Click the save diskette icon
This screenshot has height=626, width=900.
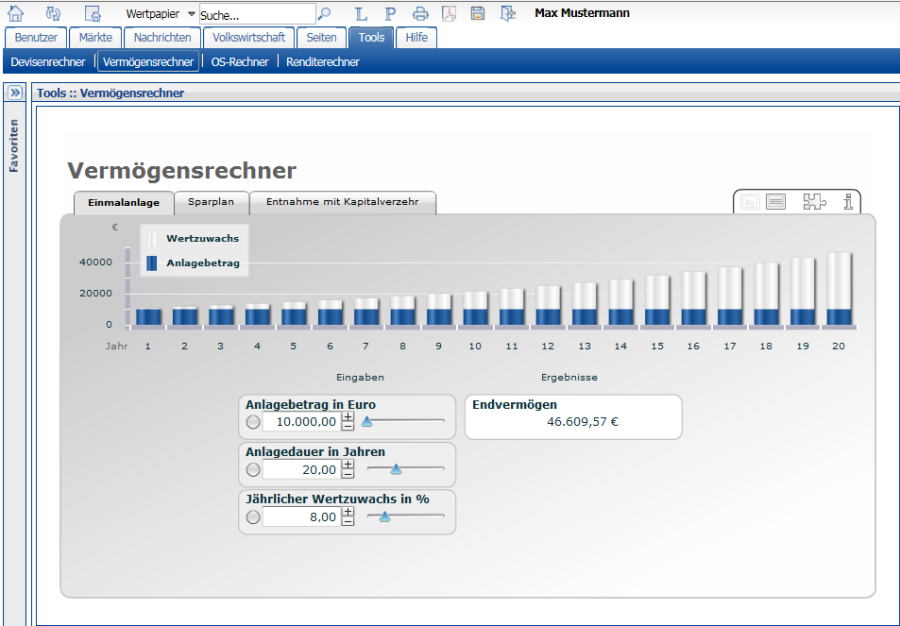[478, 14]
